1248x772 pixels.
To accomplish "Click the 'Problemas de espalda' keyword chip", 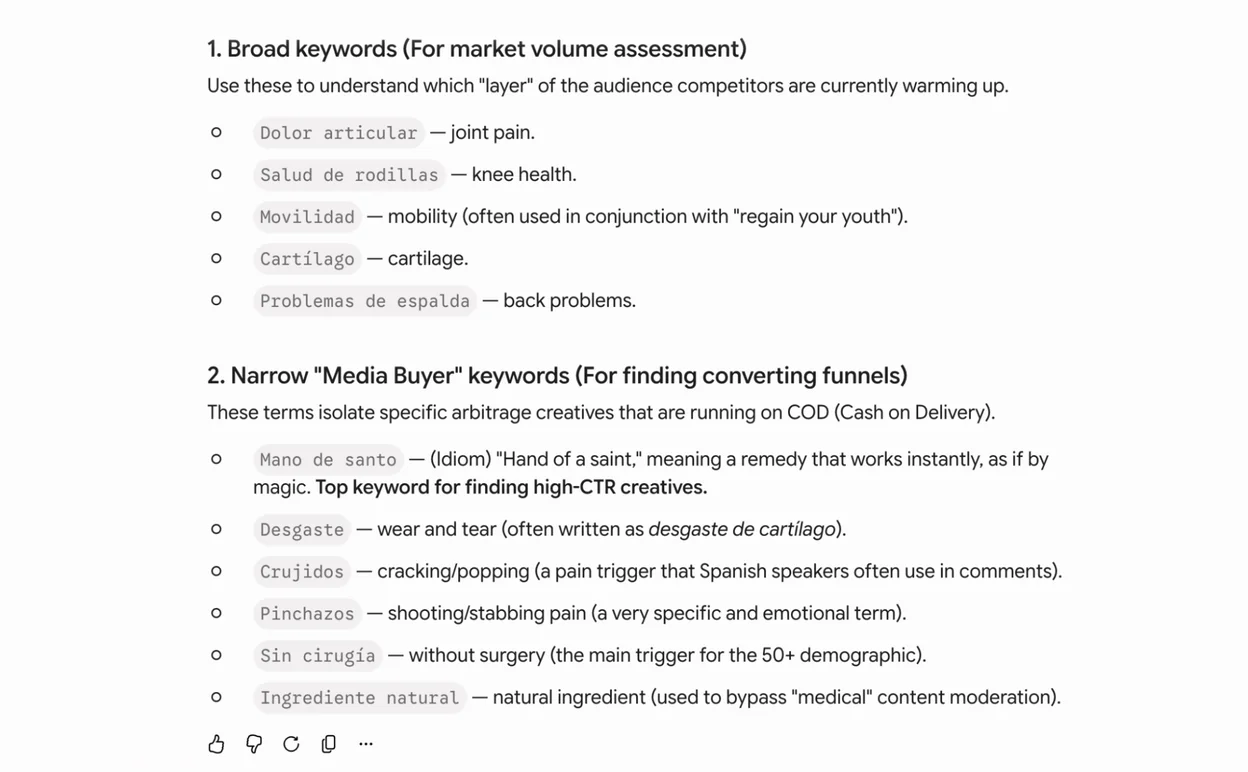I will tap(365, 300).
